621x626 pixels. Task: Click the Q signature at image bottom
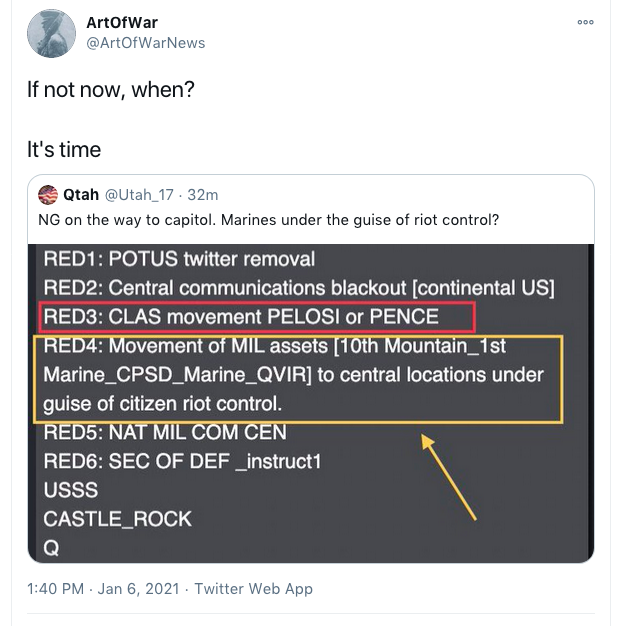pos(51,547)
